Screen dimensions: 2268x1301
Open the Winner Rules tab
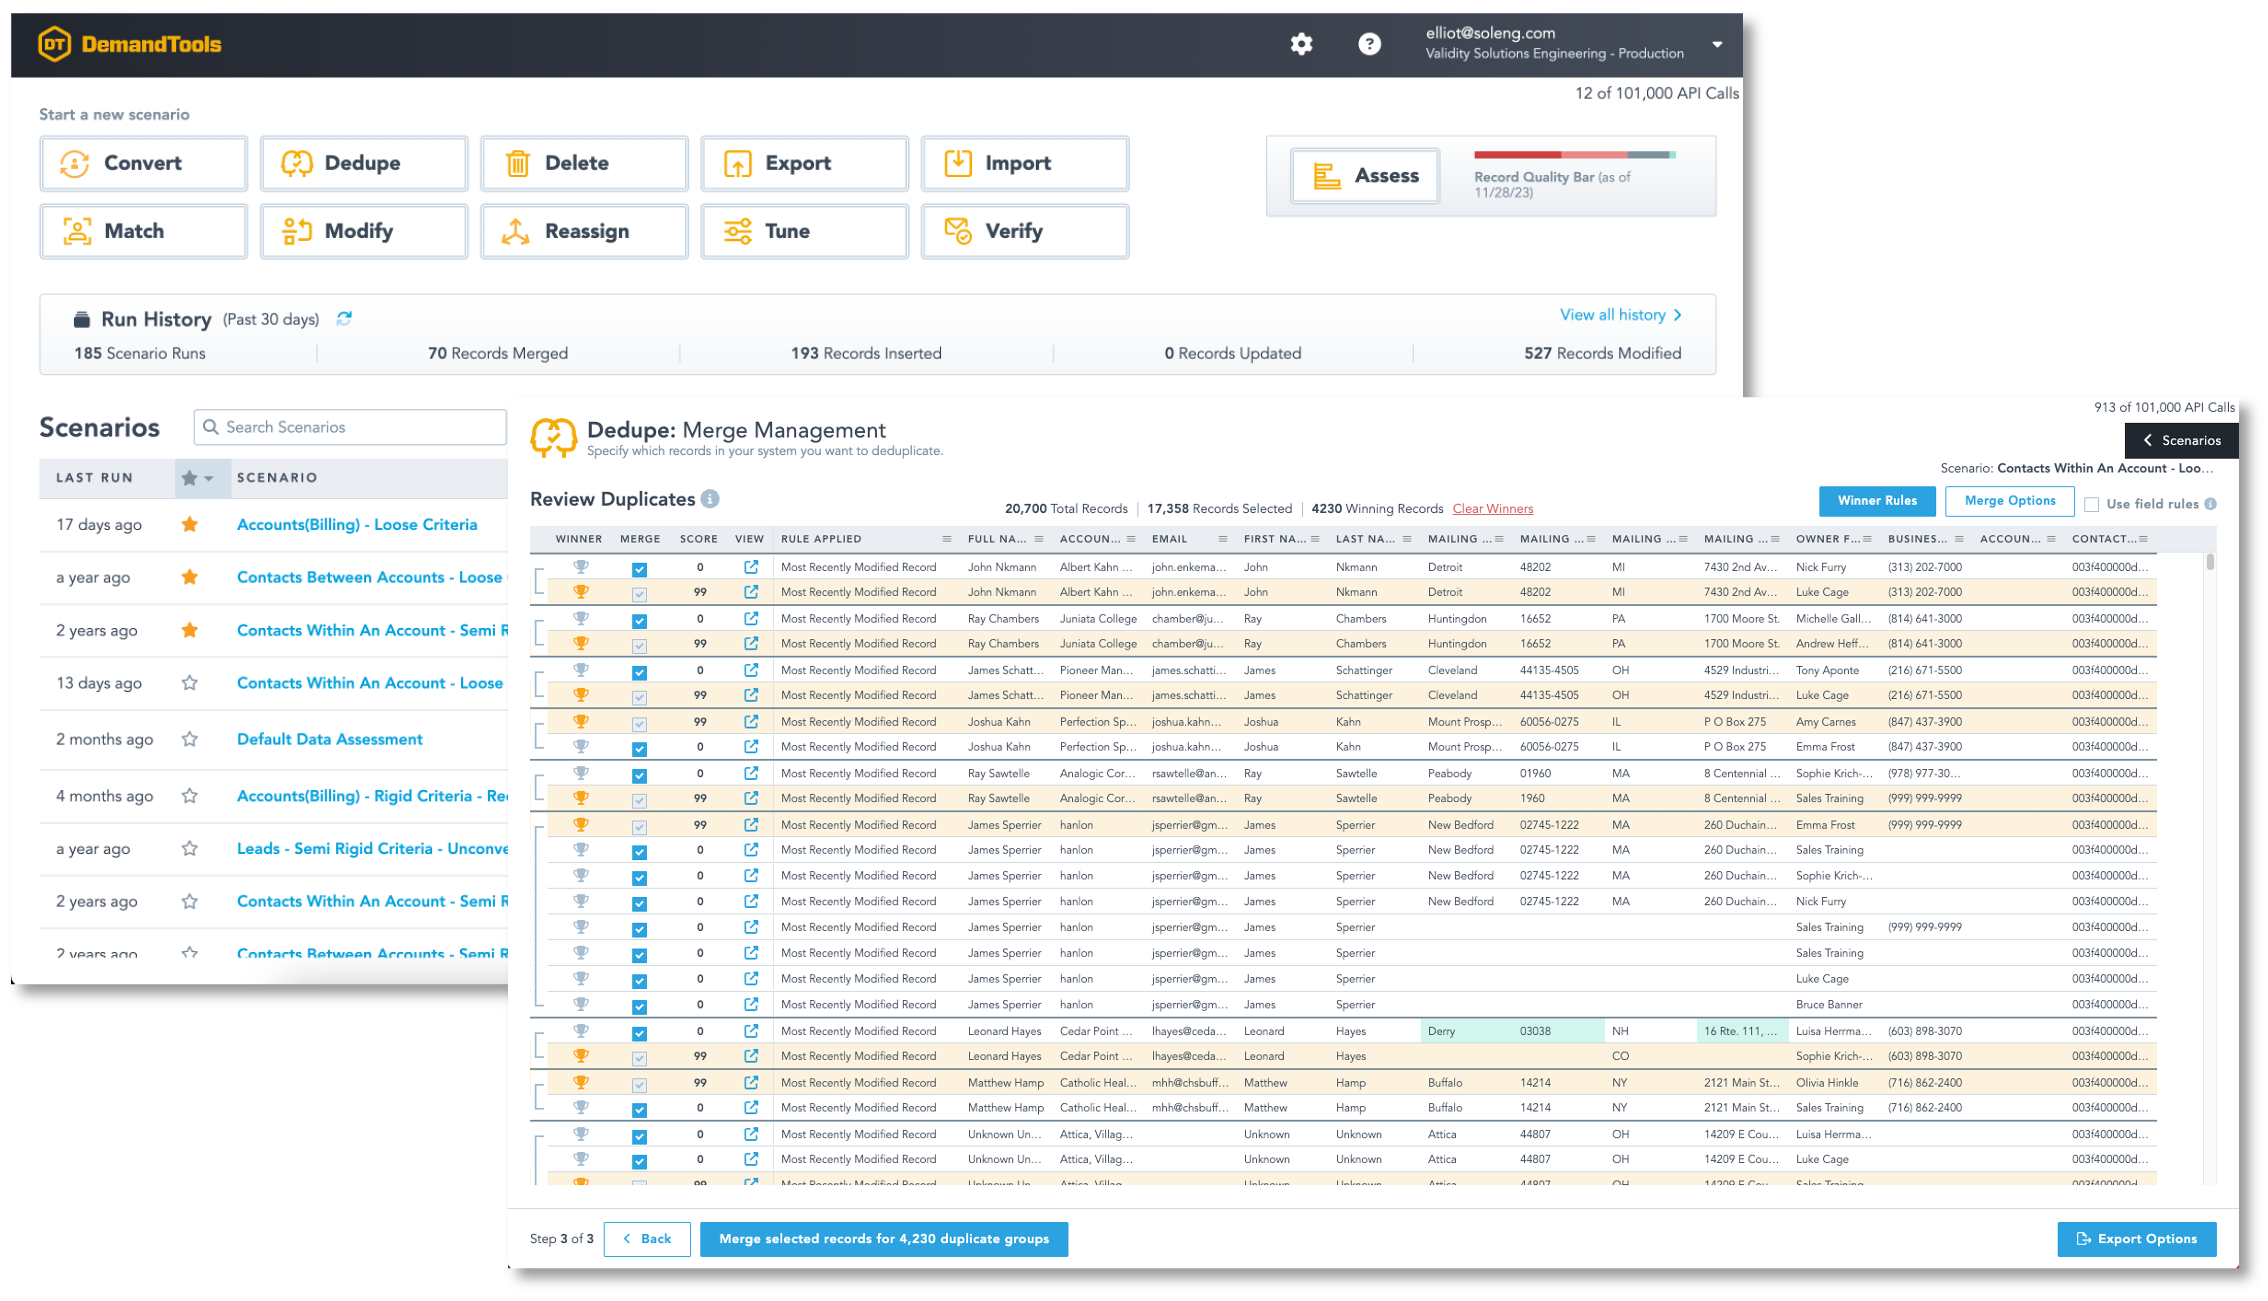pos(1876,501)
